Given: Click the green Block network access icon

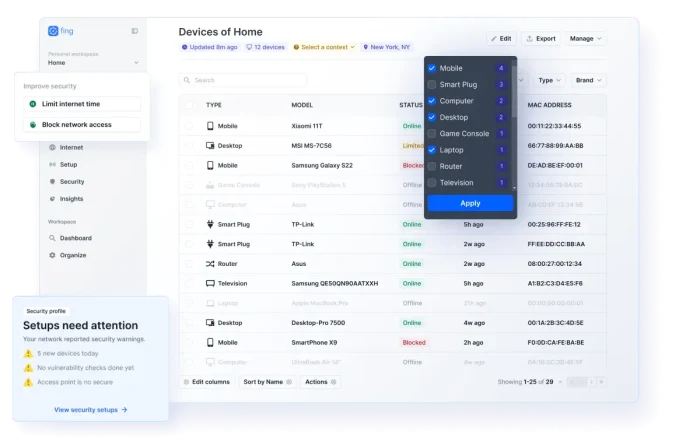Looking at the screenshot, I should click(x=33, y=125).
